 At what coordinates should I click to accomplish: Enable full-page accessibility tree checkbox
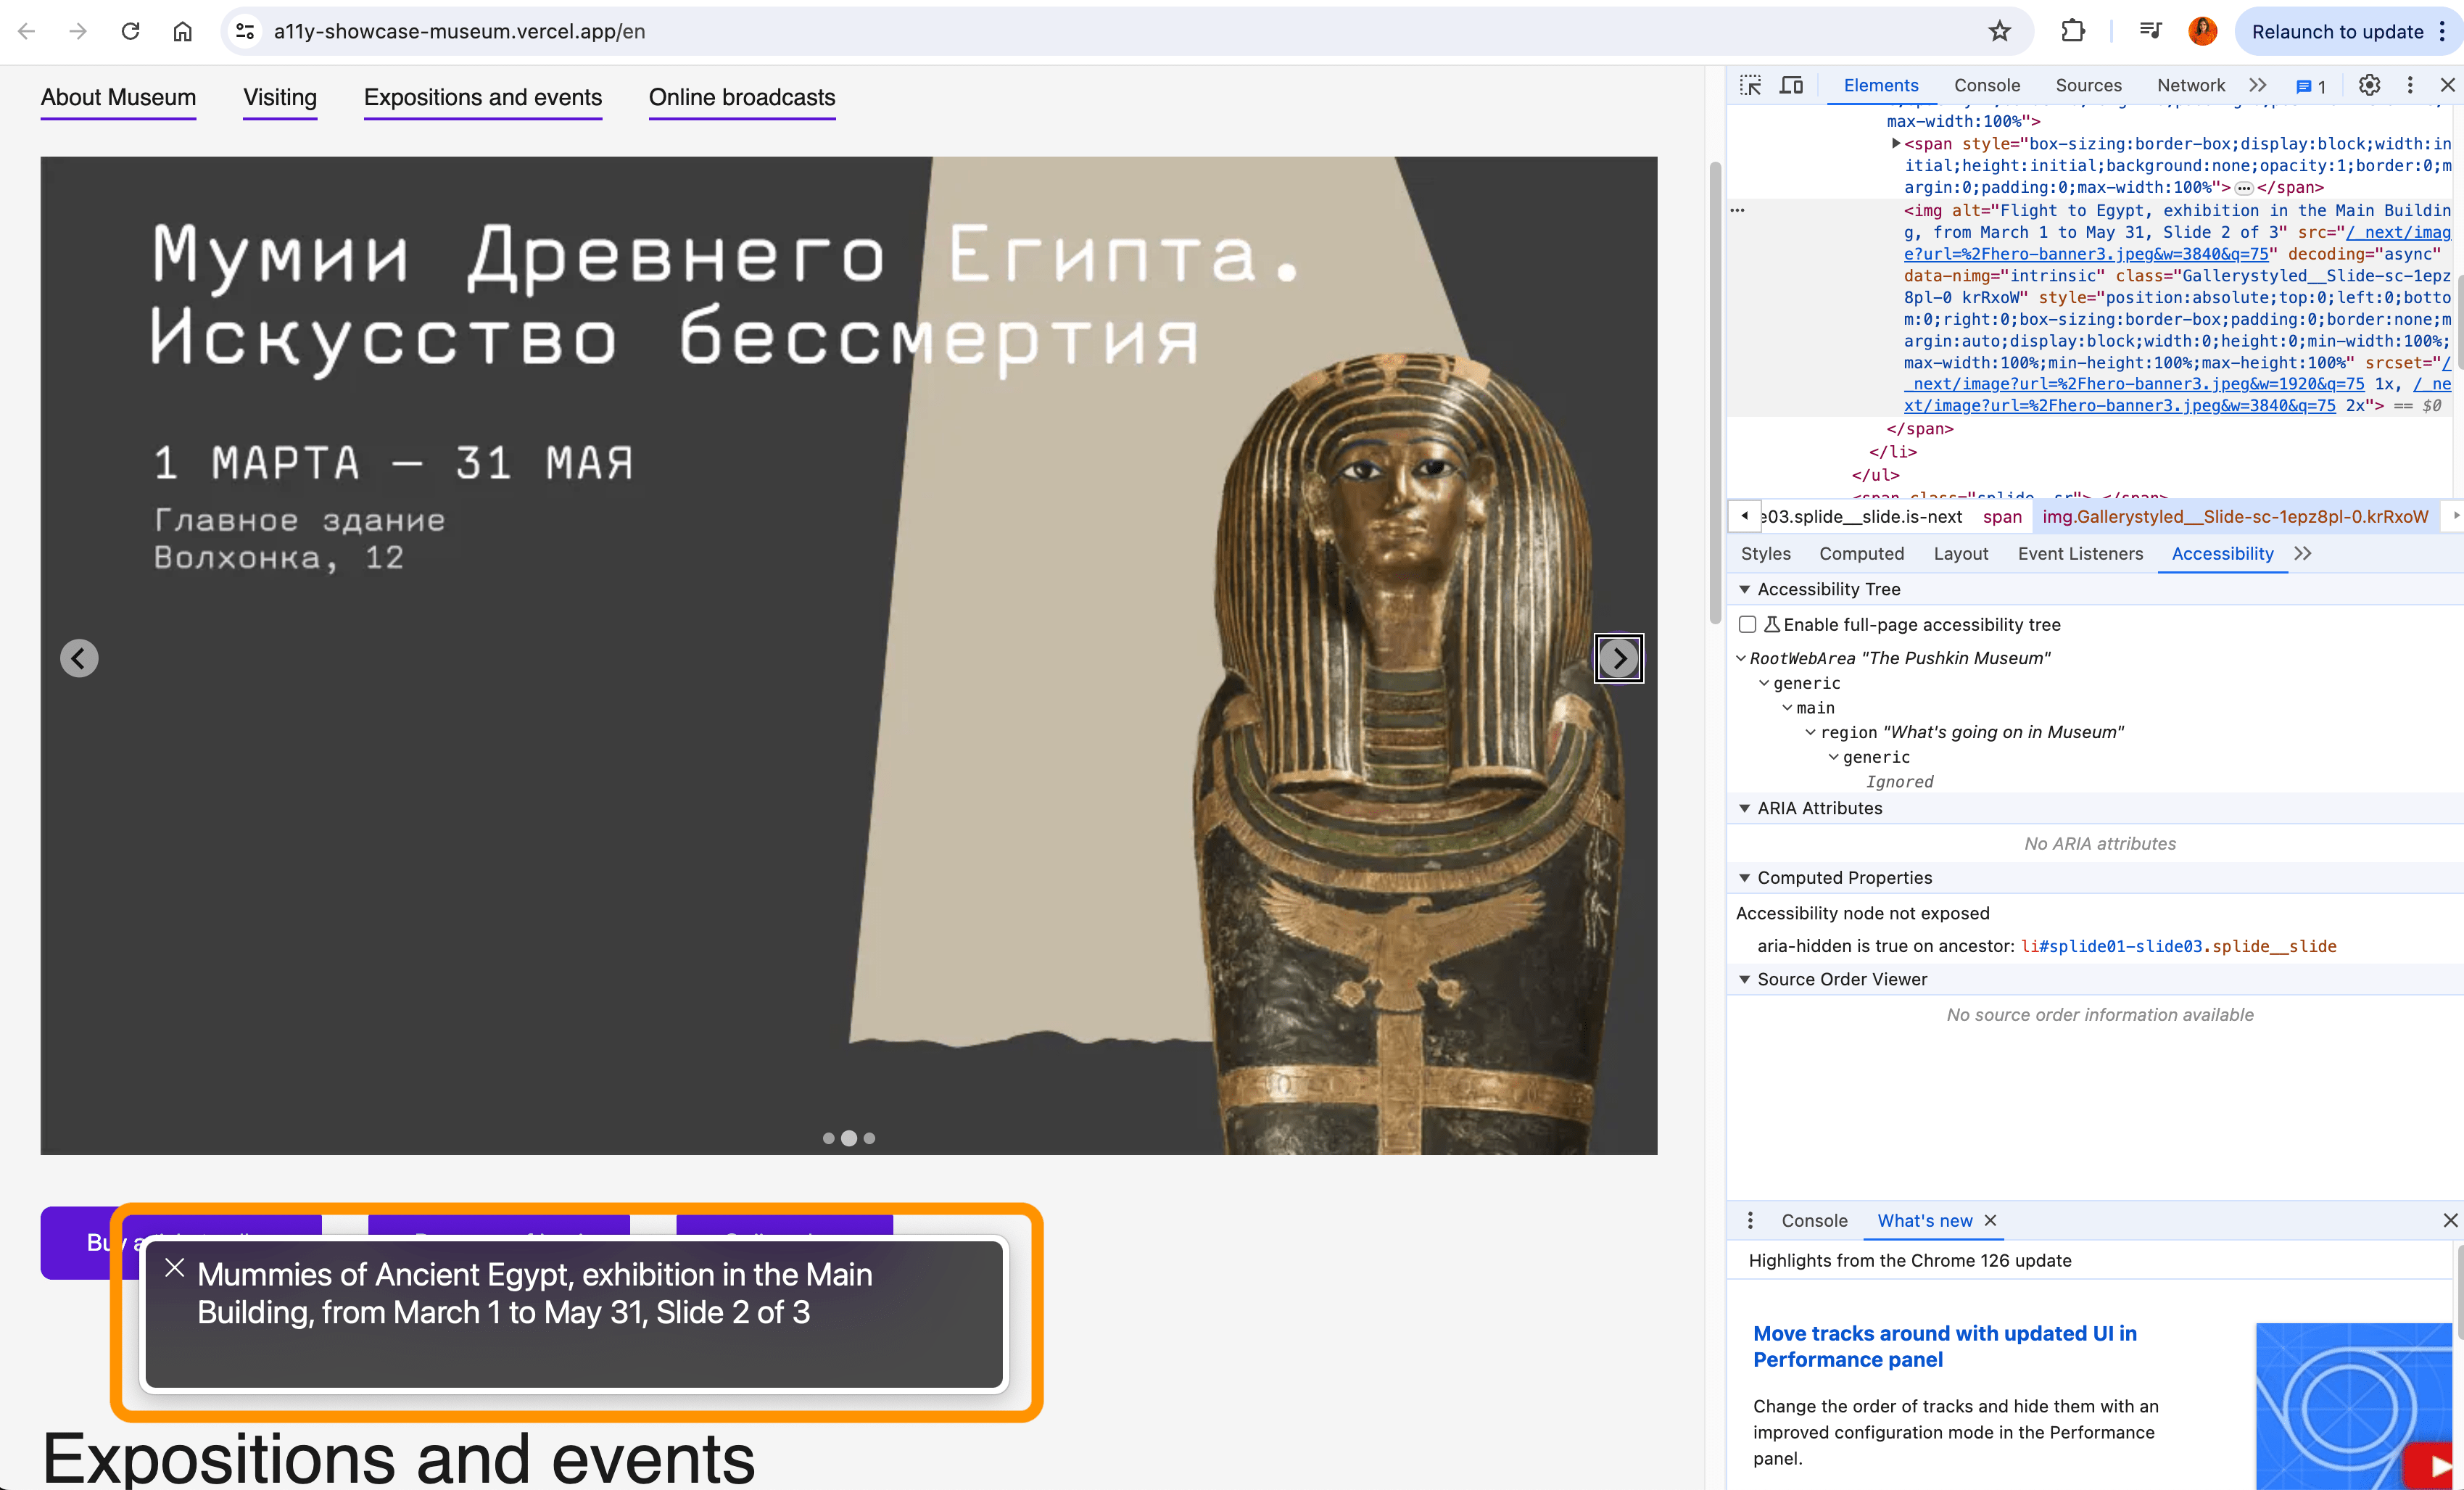(1747, 624)
